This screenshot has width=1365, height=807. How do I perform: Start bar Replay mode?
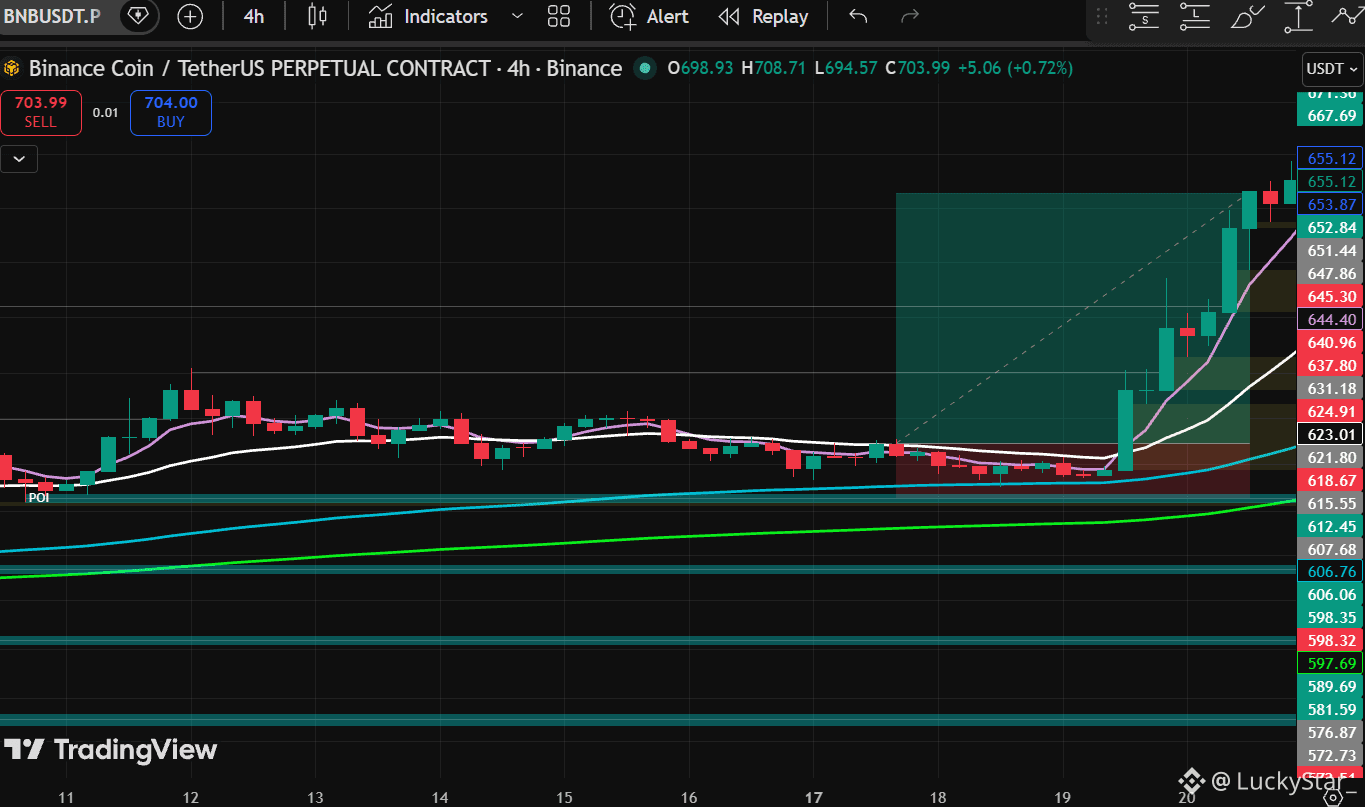tap(764, 16)
